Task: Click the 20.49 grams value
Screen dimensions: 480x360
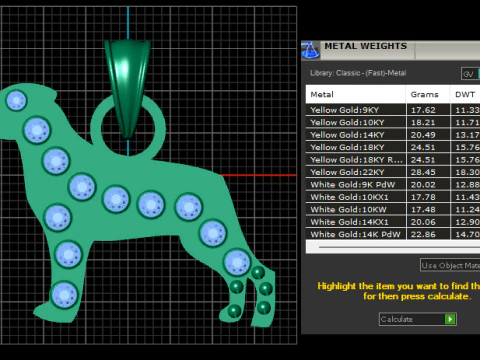Action: click(x=423, y=135)
